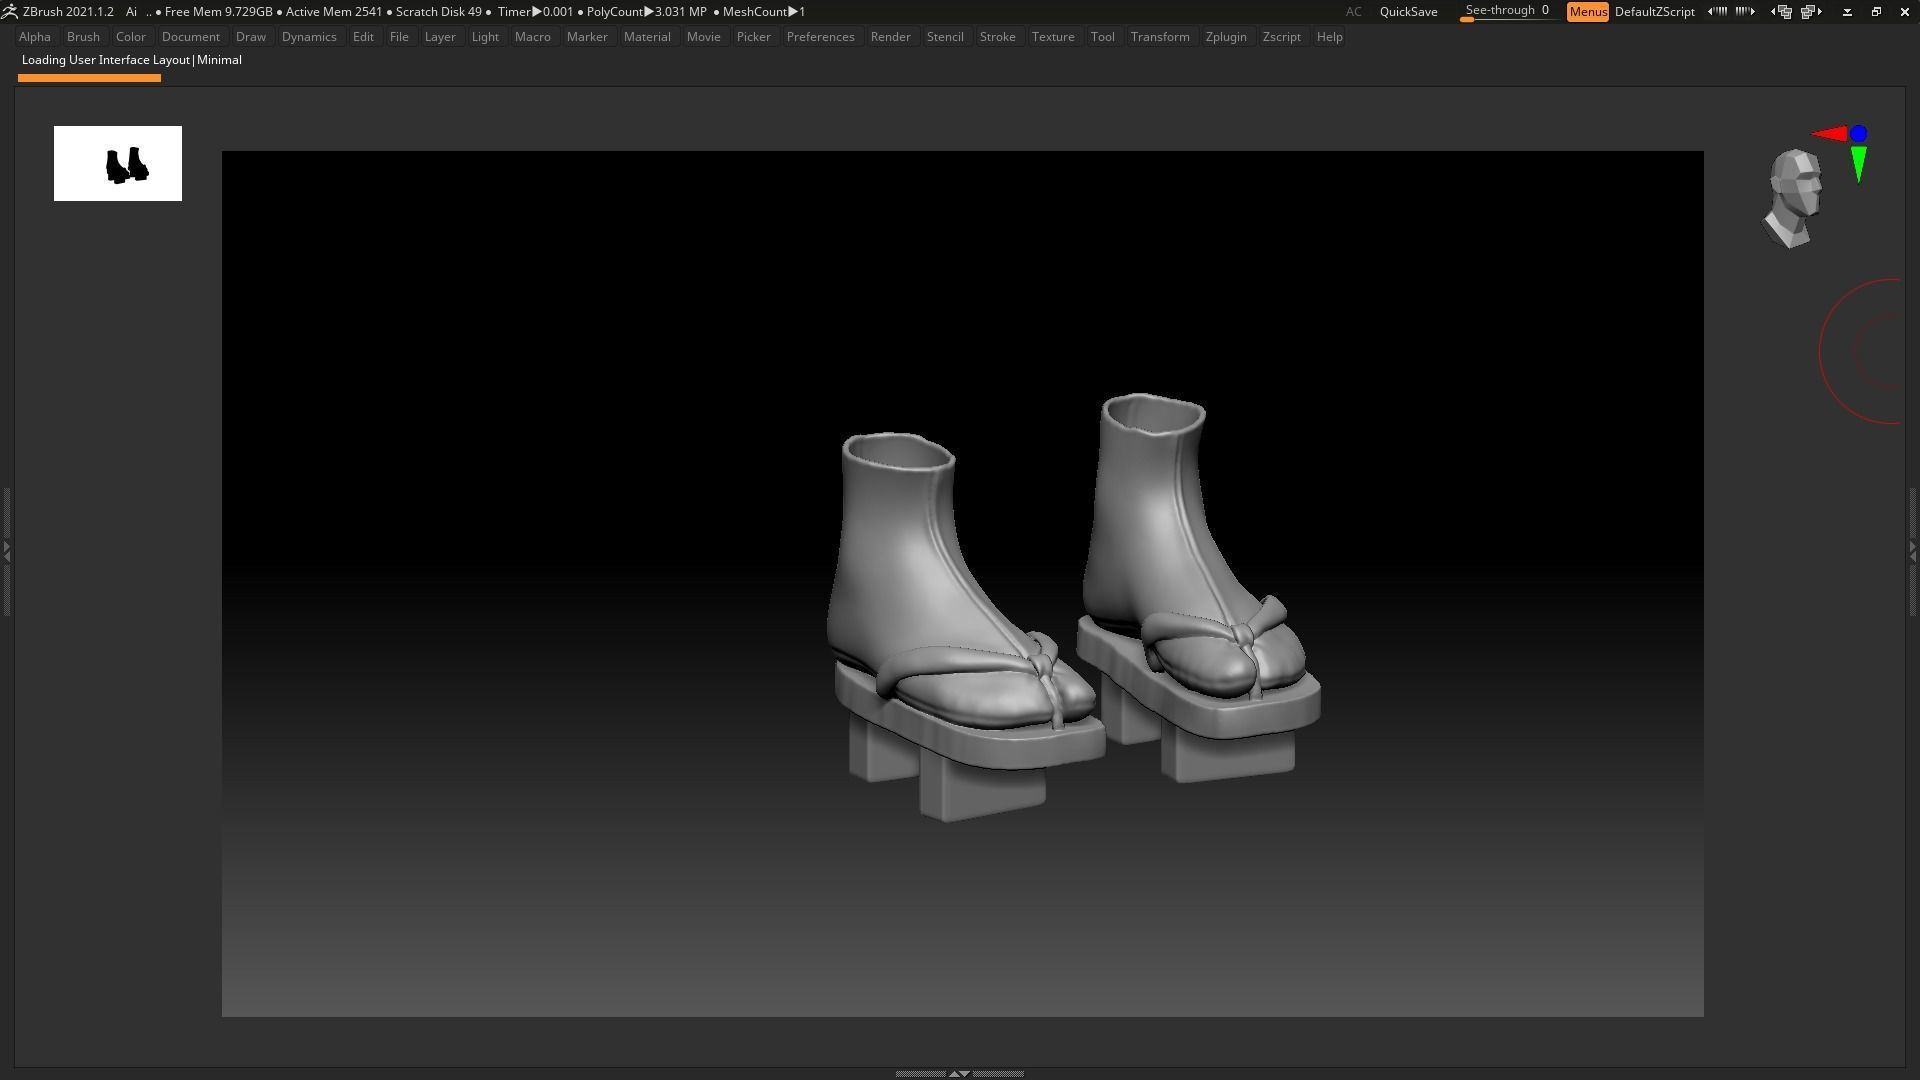
Task: Click the QuickSave button
Action: (x=1408, y=12)
